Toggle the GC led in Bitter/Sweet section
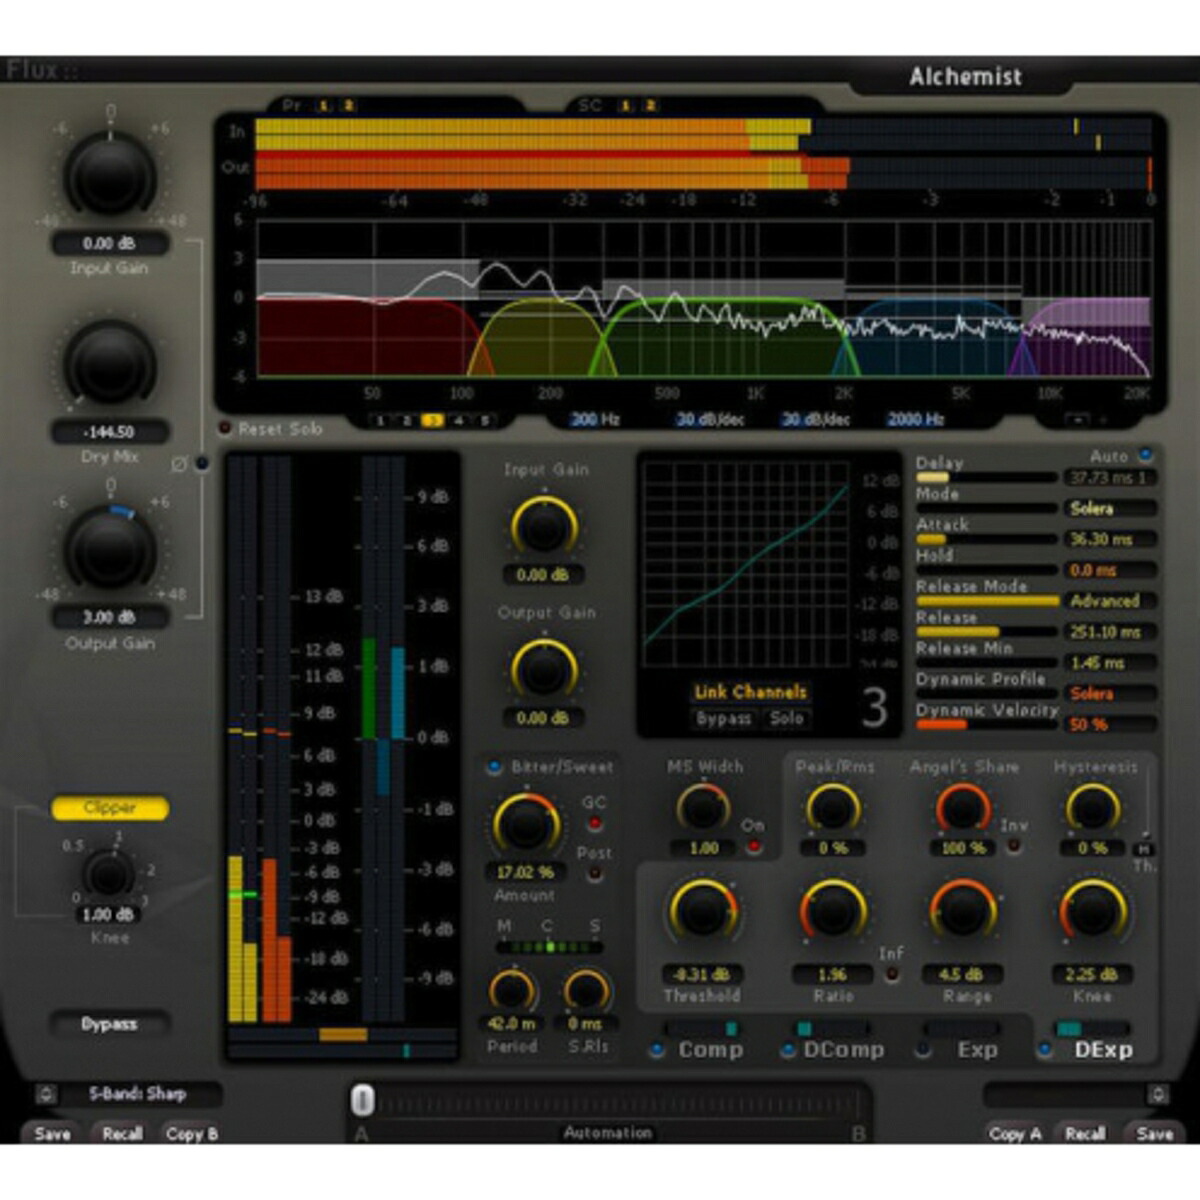Viewport: 1200px width, 1200px height. click(x=594, y=824)
